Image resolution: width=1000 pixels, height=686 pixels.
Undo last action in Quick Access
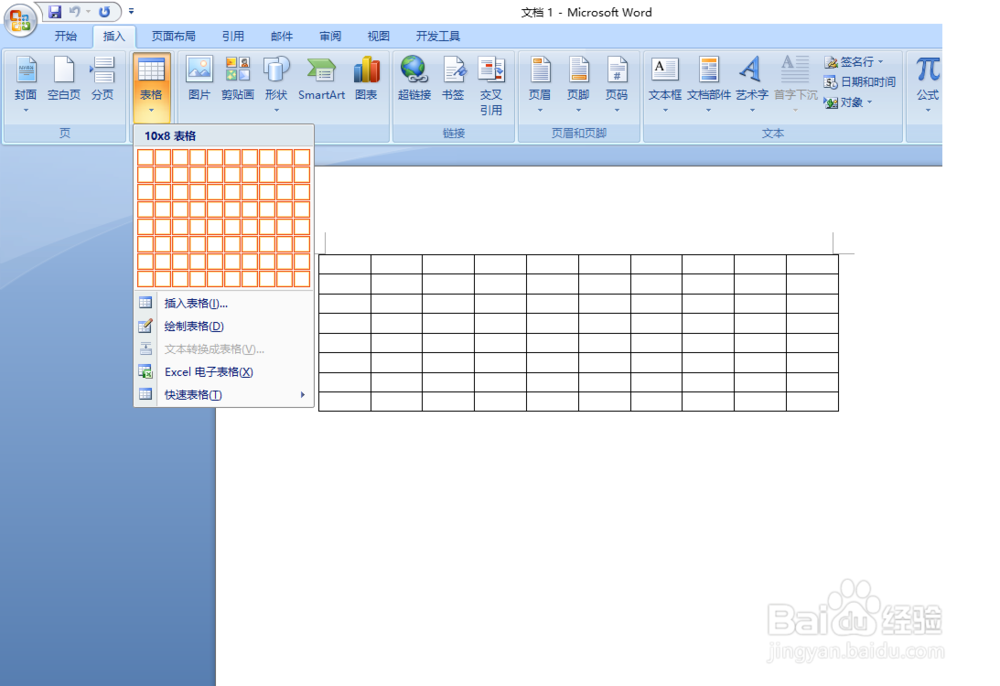[x=75, y=11]
